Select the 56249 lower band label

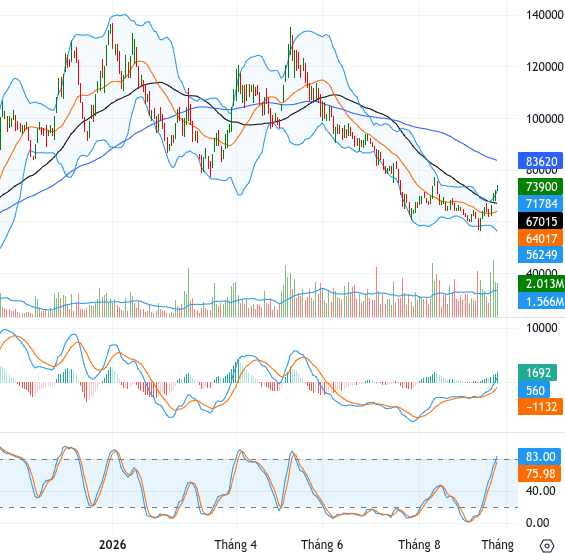tap(540, 255)
